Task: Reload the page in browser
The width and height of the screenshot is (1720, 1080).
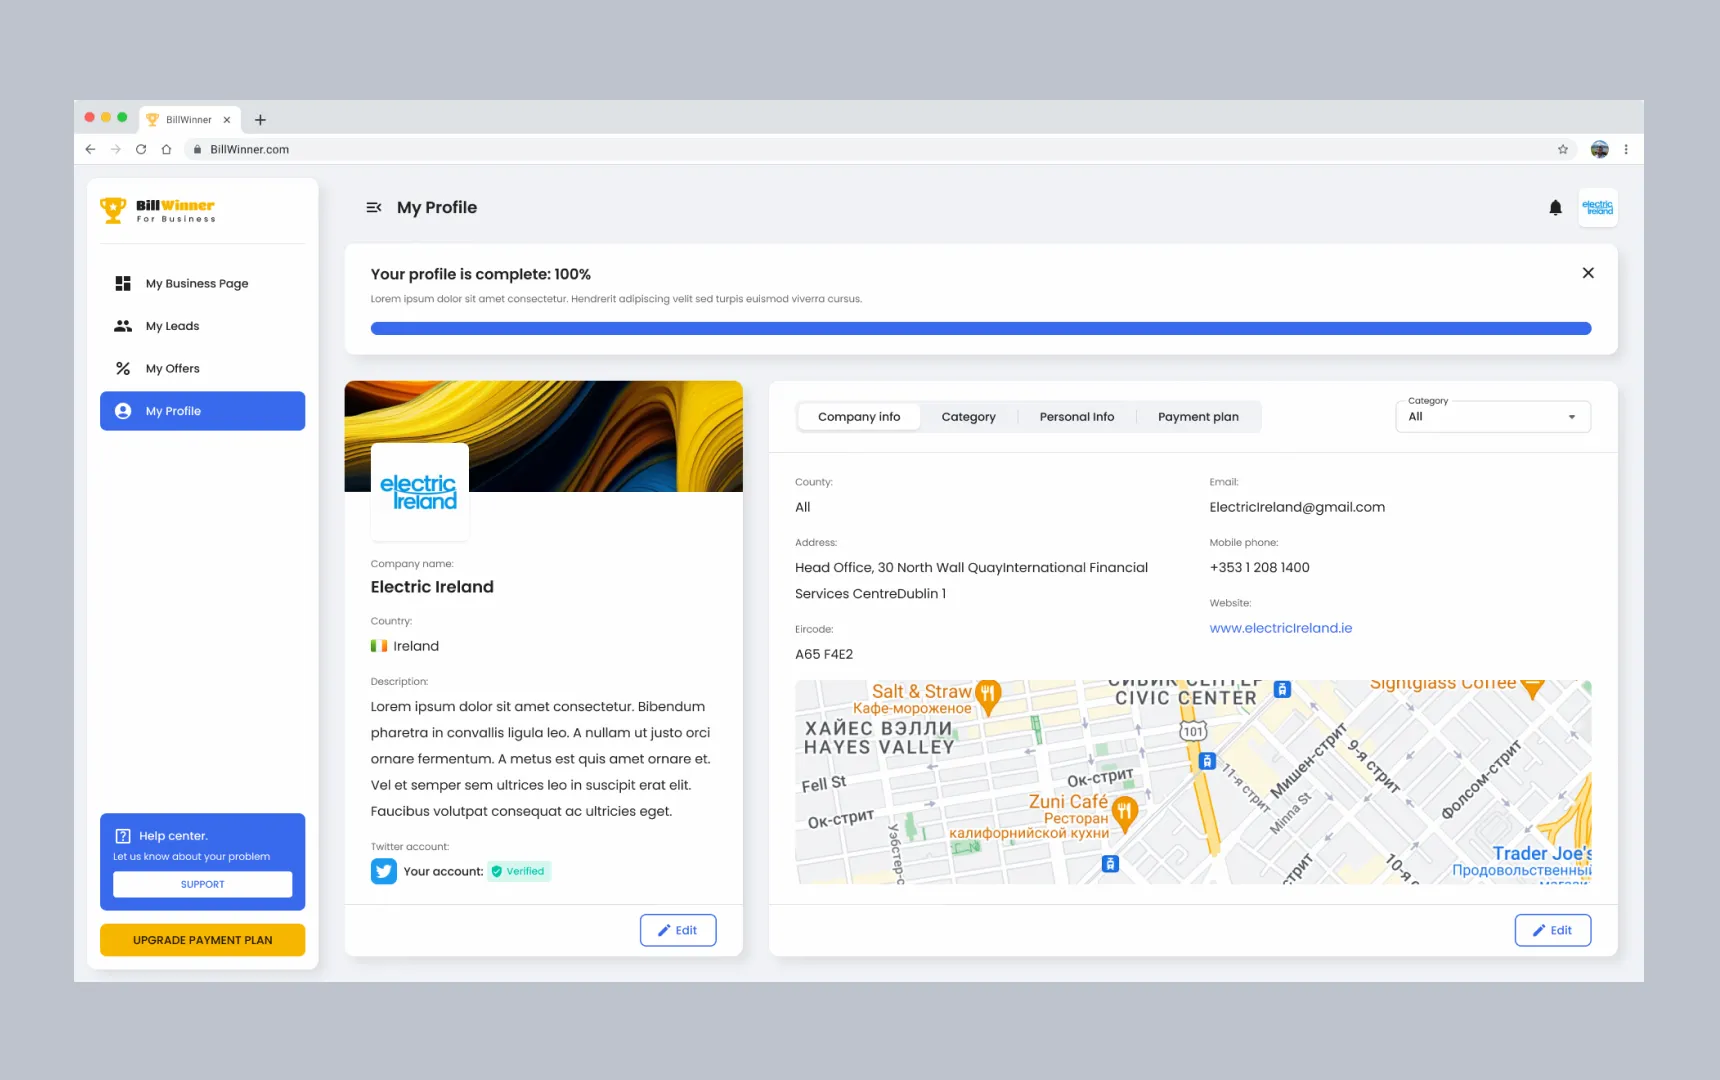Action: (141, 150)
